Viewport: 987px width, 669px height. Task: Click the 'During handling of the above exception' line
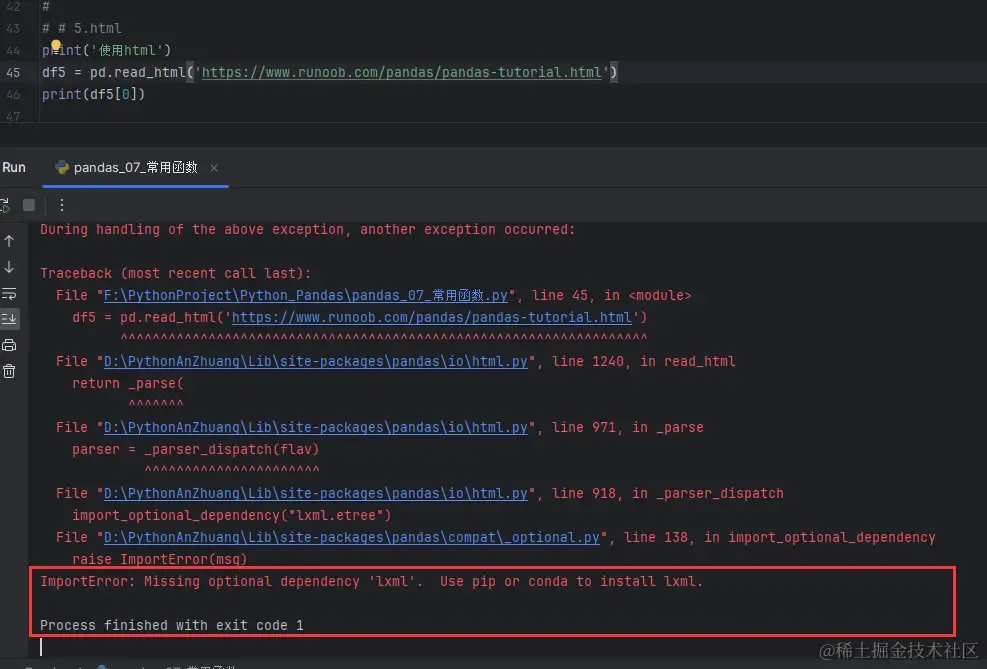coord(308,229)
